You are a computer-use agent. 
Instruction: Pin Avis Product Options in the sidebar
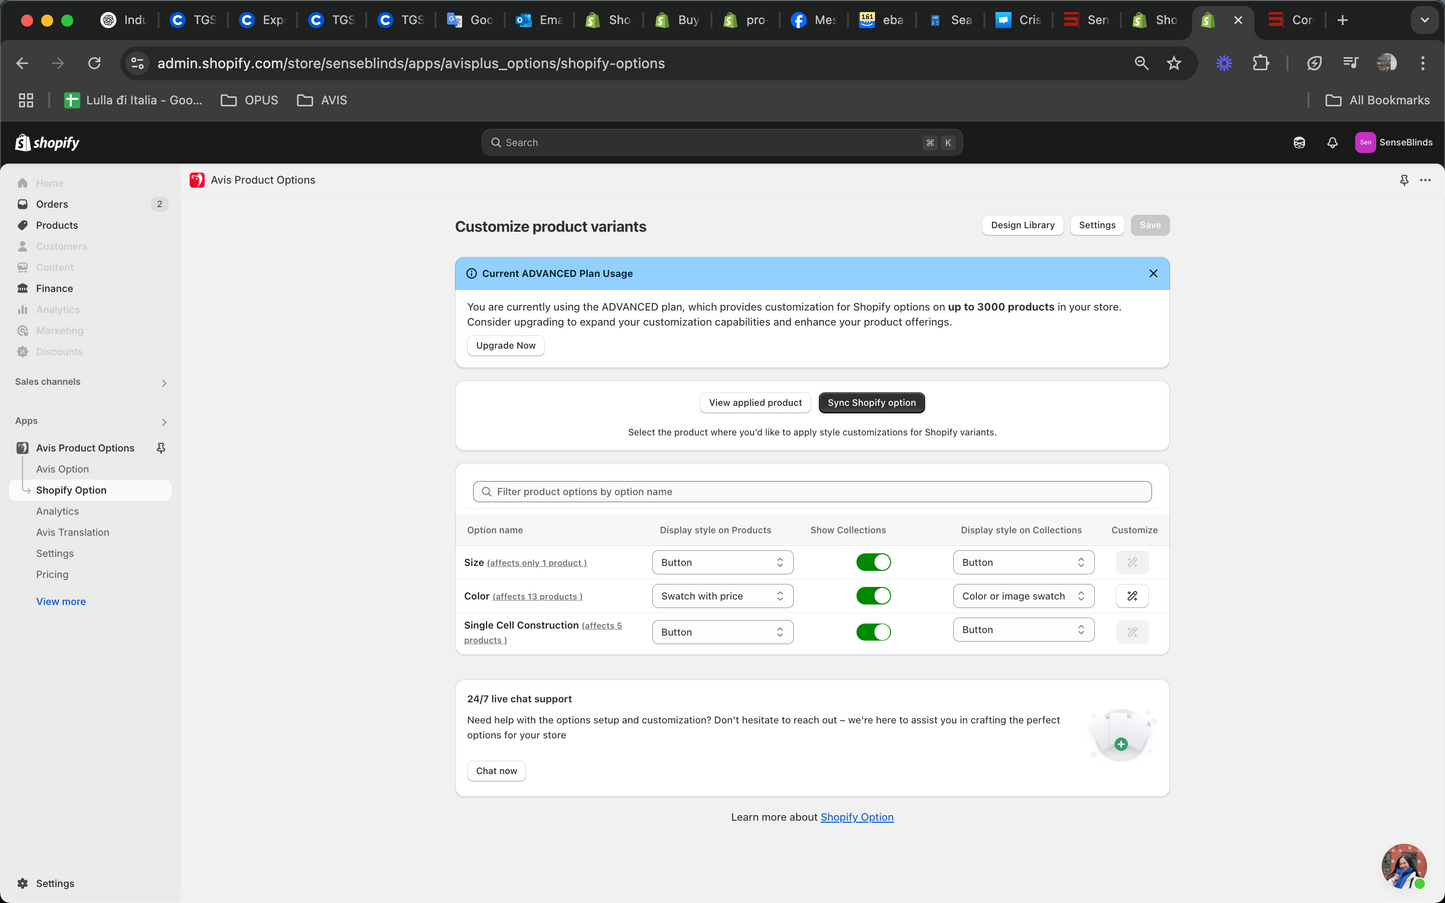[161, 448]
